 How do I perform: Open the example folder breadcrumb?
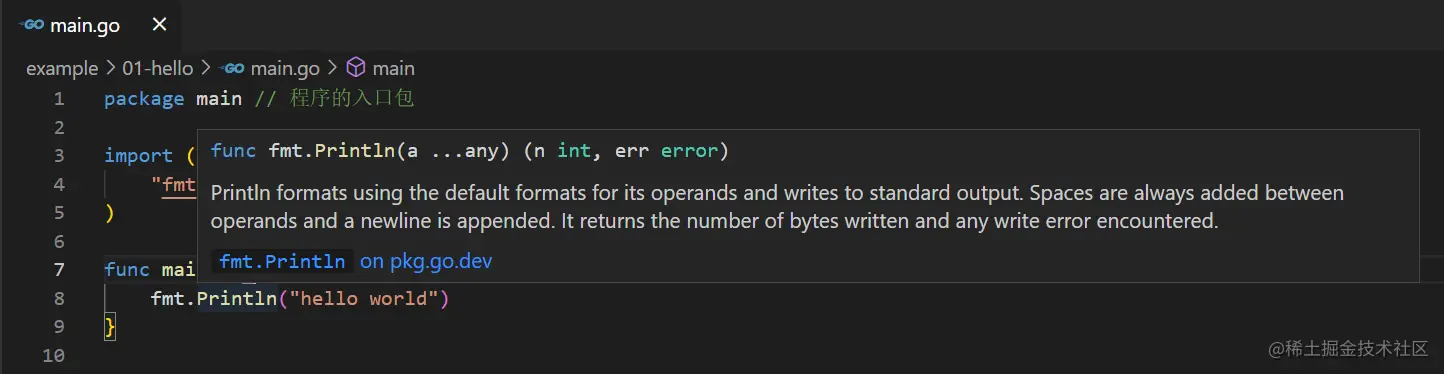coord(62,68)
